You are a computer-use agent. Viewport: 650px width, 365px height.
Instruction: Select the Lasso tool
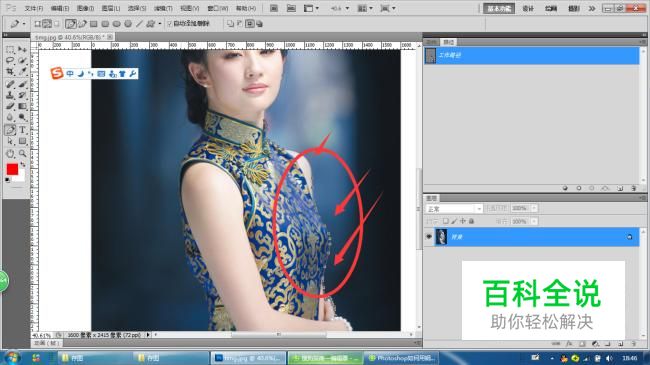(10, 61)
